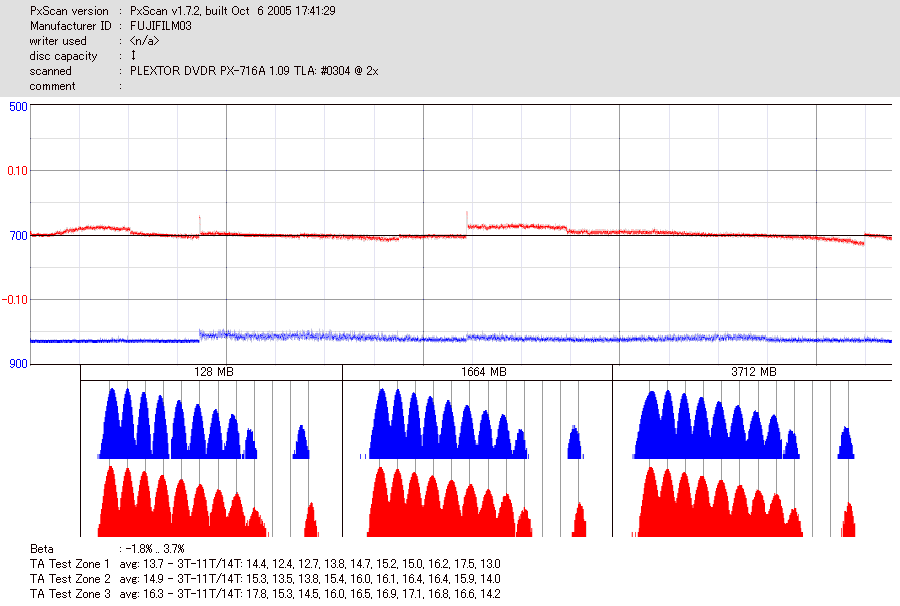900x606 pixels.
Task: Click the Beta value '-1.8% .. 3.7%'
Action: pos(154,549)
